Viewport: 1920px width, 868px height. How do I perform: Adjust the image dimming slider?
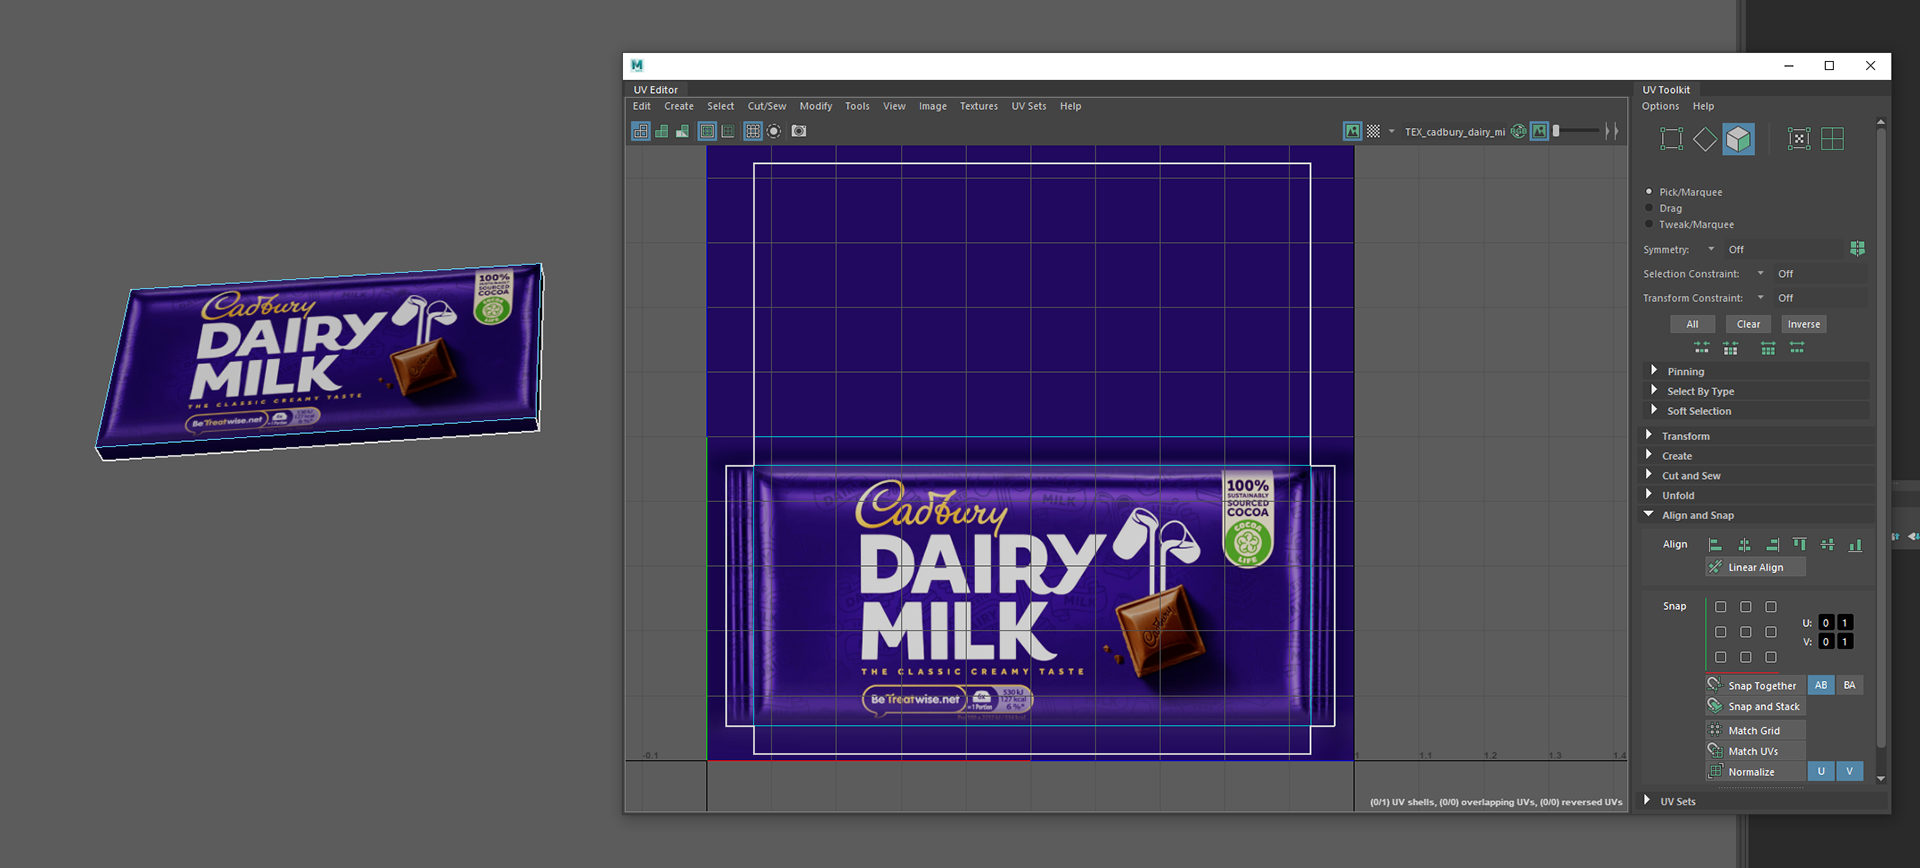(x=1576, y=131)
